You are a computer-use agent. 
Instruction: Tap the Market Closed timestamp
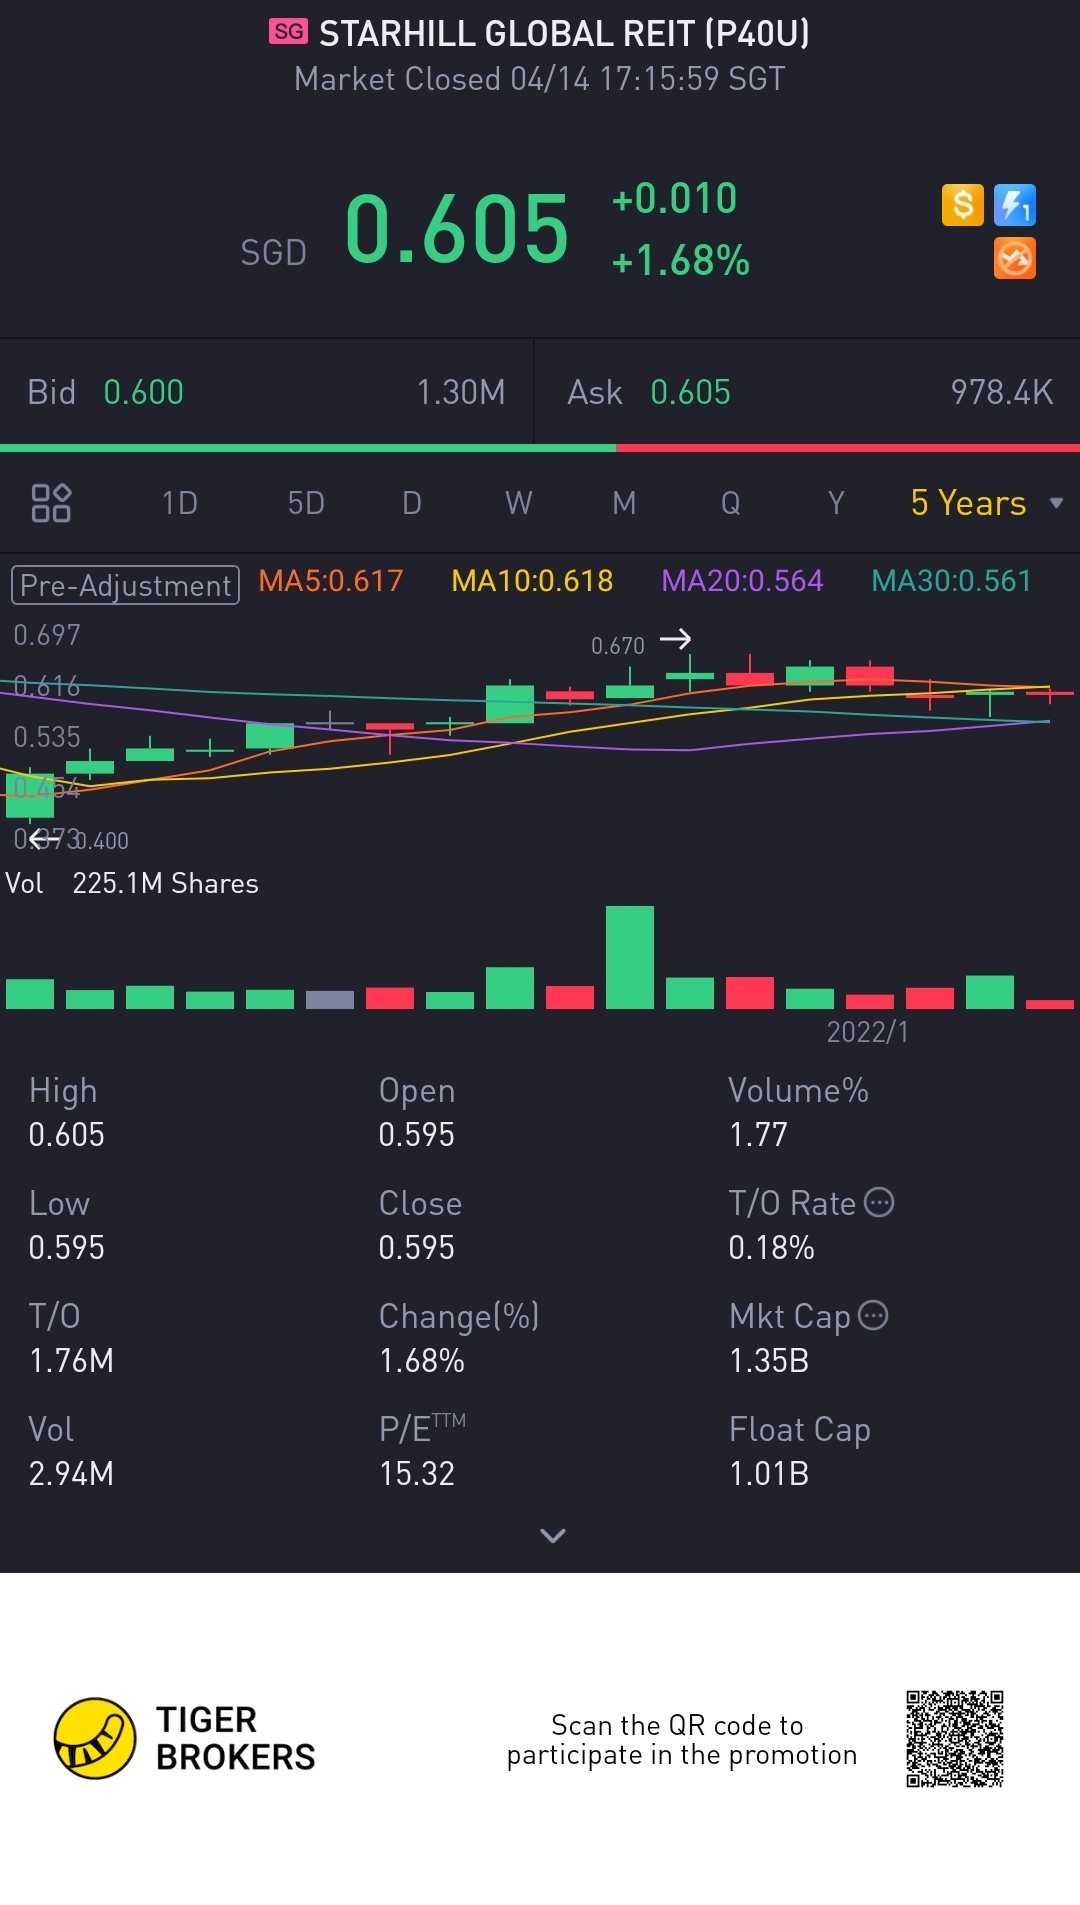540,79
